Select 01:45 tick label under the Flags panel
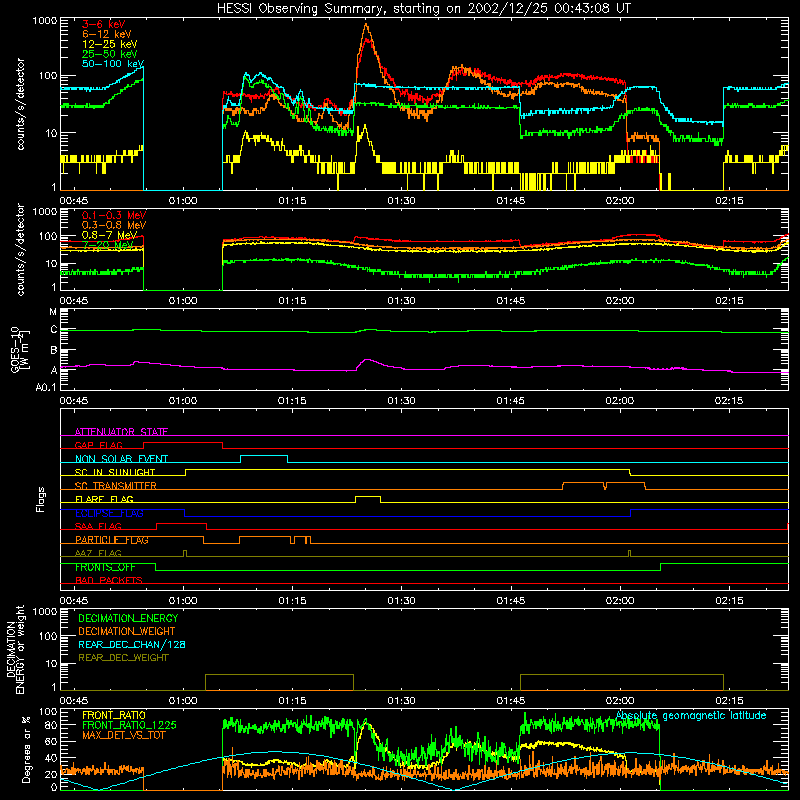Image resolution: width=800 pixels, height=800 pixels. [511, 601]
